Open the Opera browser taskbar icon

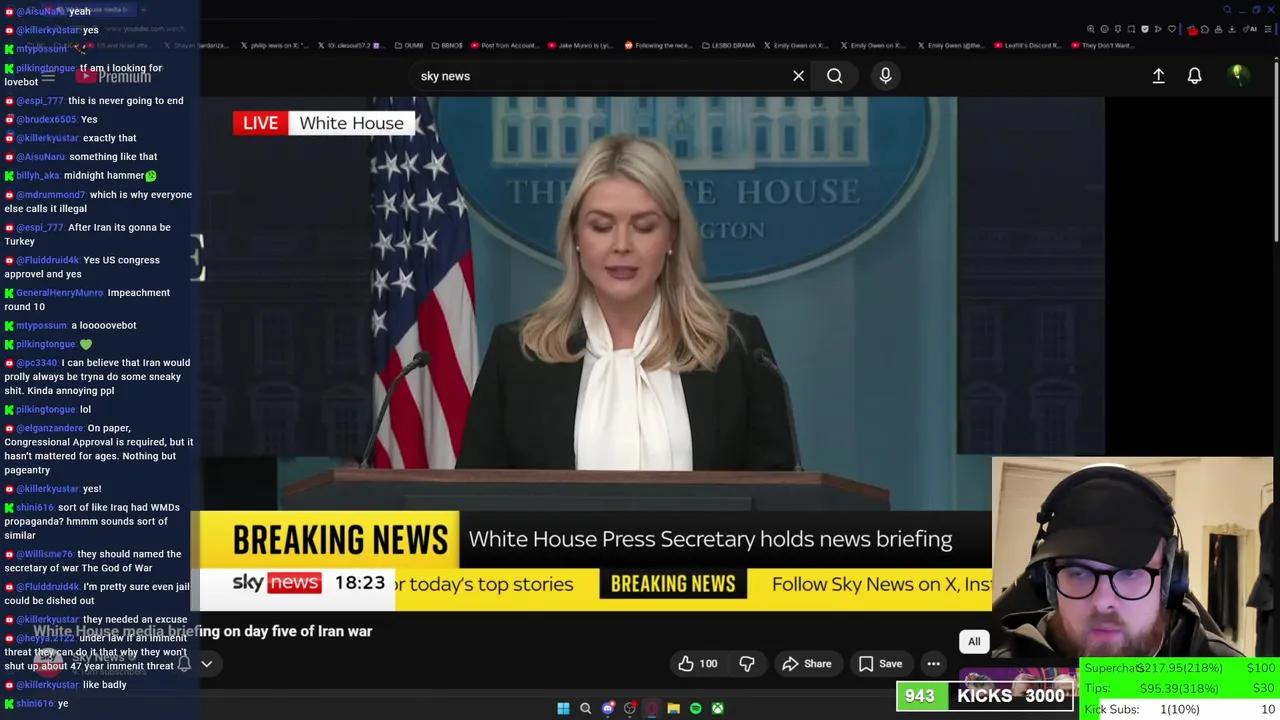pyautogui.click(x=651, y=708)
